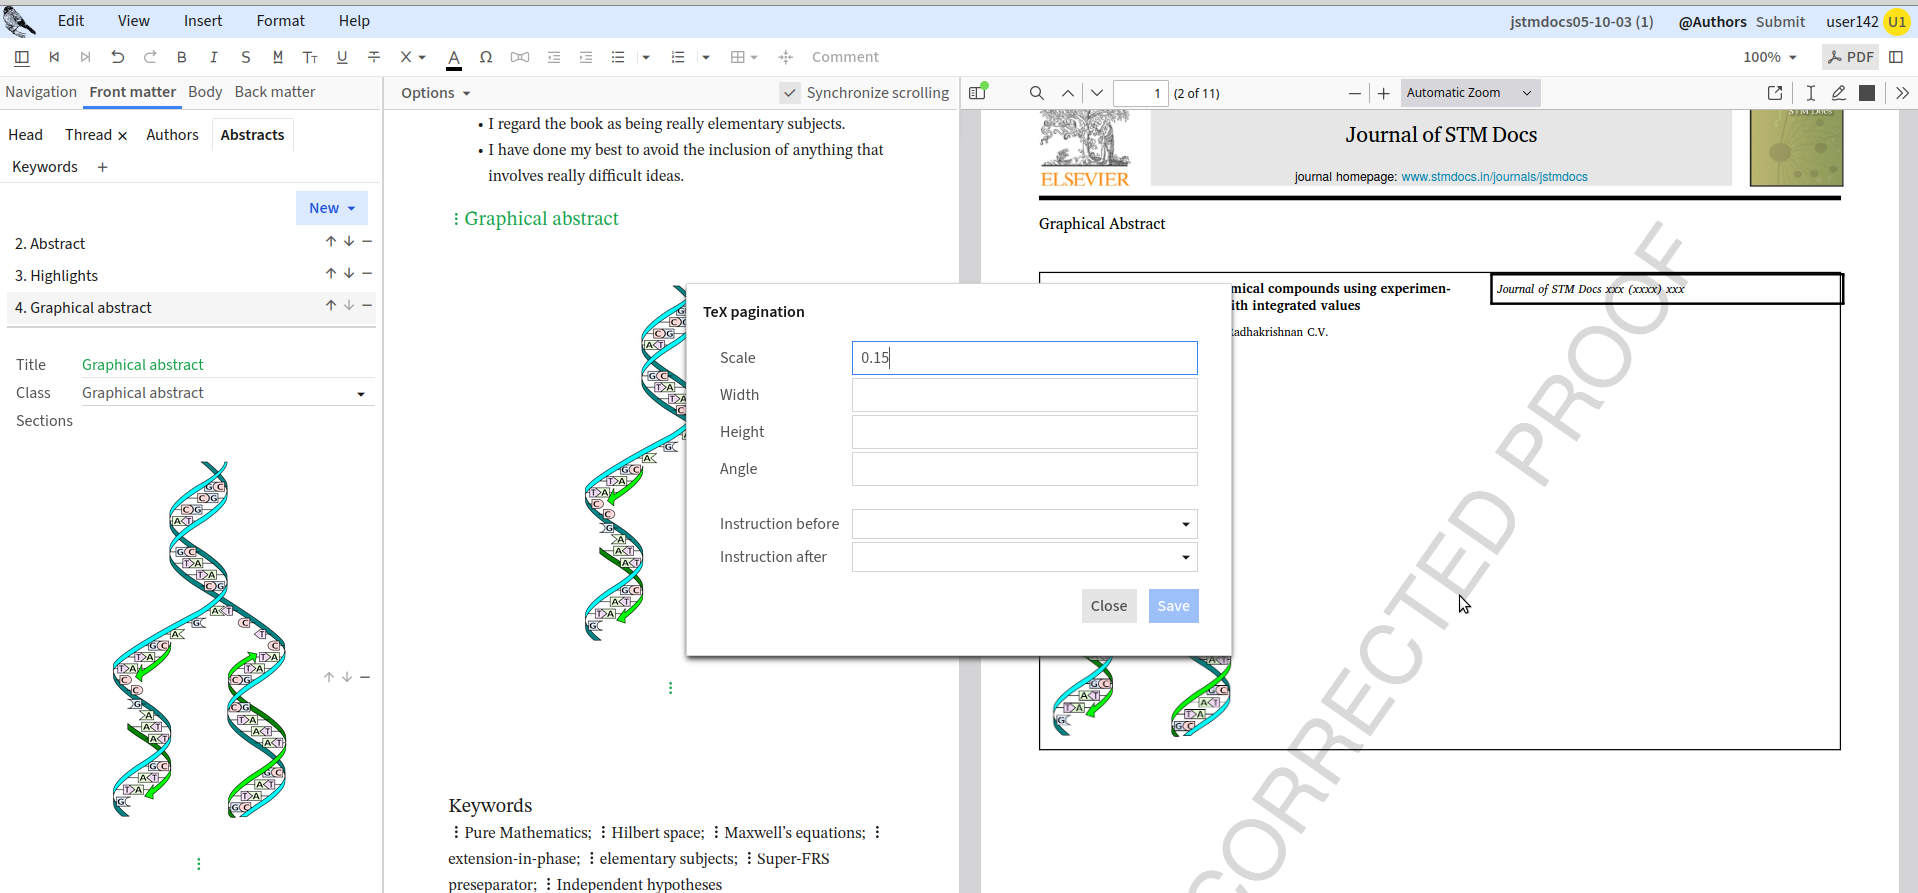Insert special character using Omega icon

(486, 57)
